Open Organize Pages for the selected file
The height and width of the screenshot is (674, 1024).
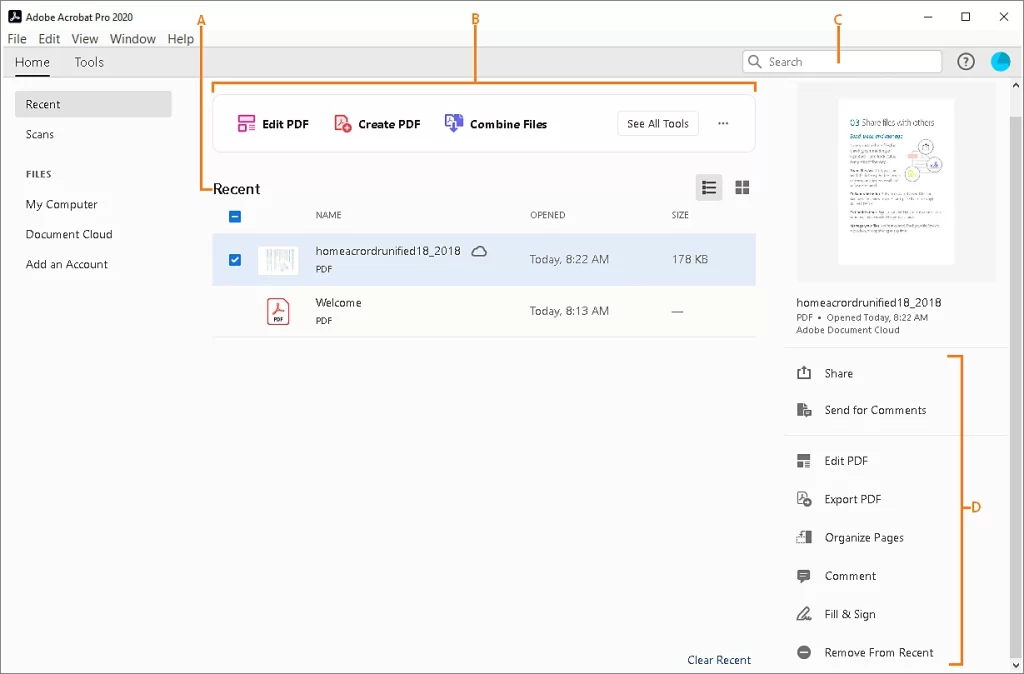(862, 537)
